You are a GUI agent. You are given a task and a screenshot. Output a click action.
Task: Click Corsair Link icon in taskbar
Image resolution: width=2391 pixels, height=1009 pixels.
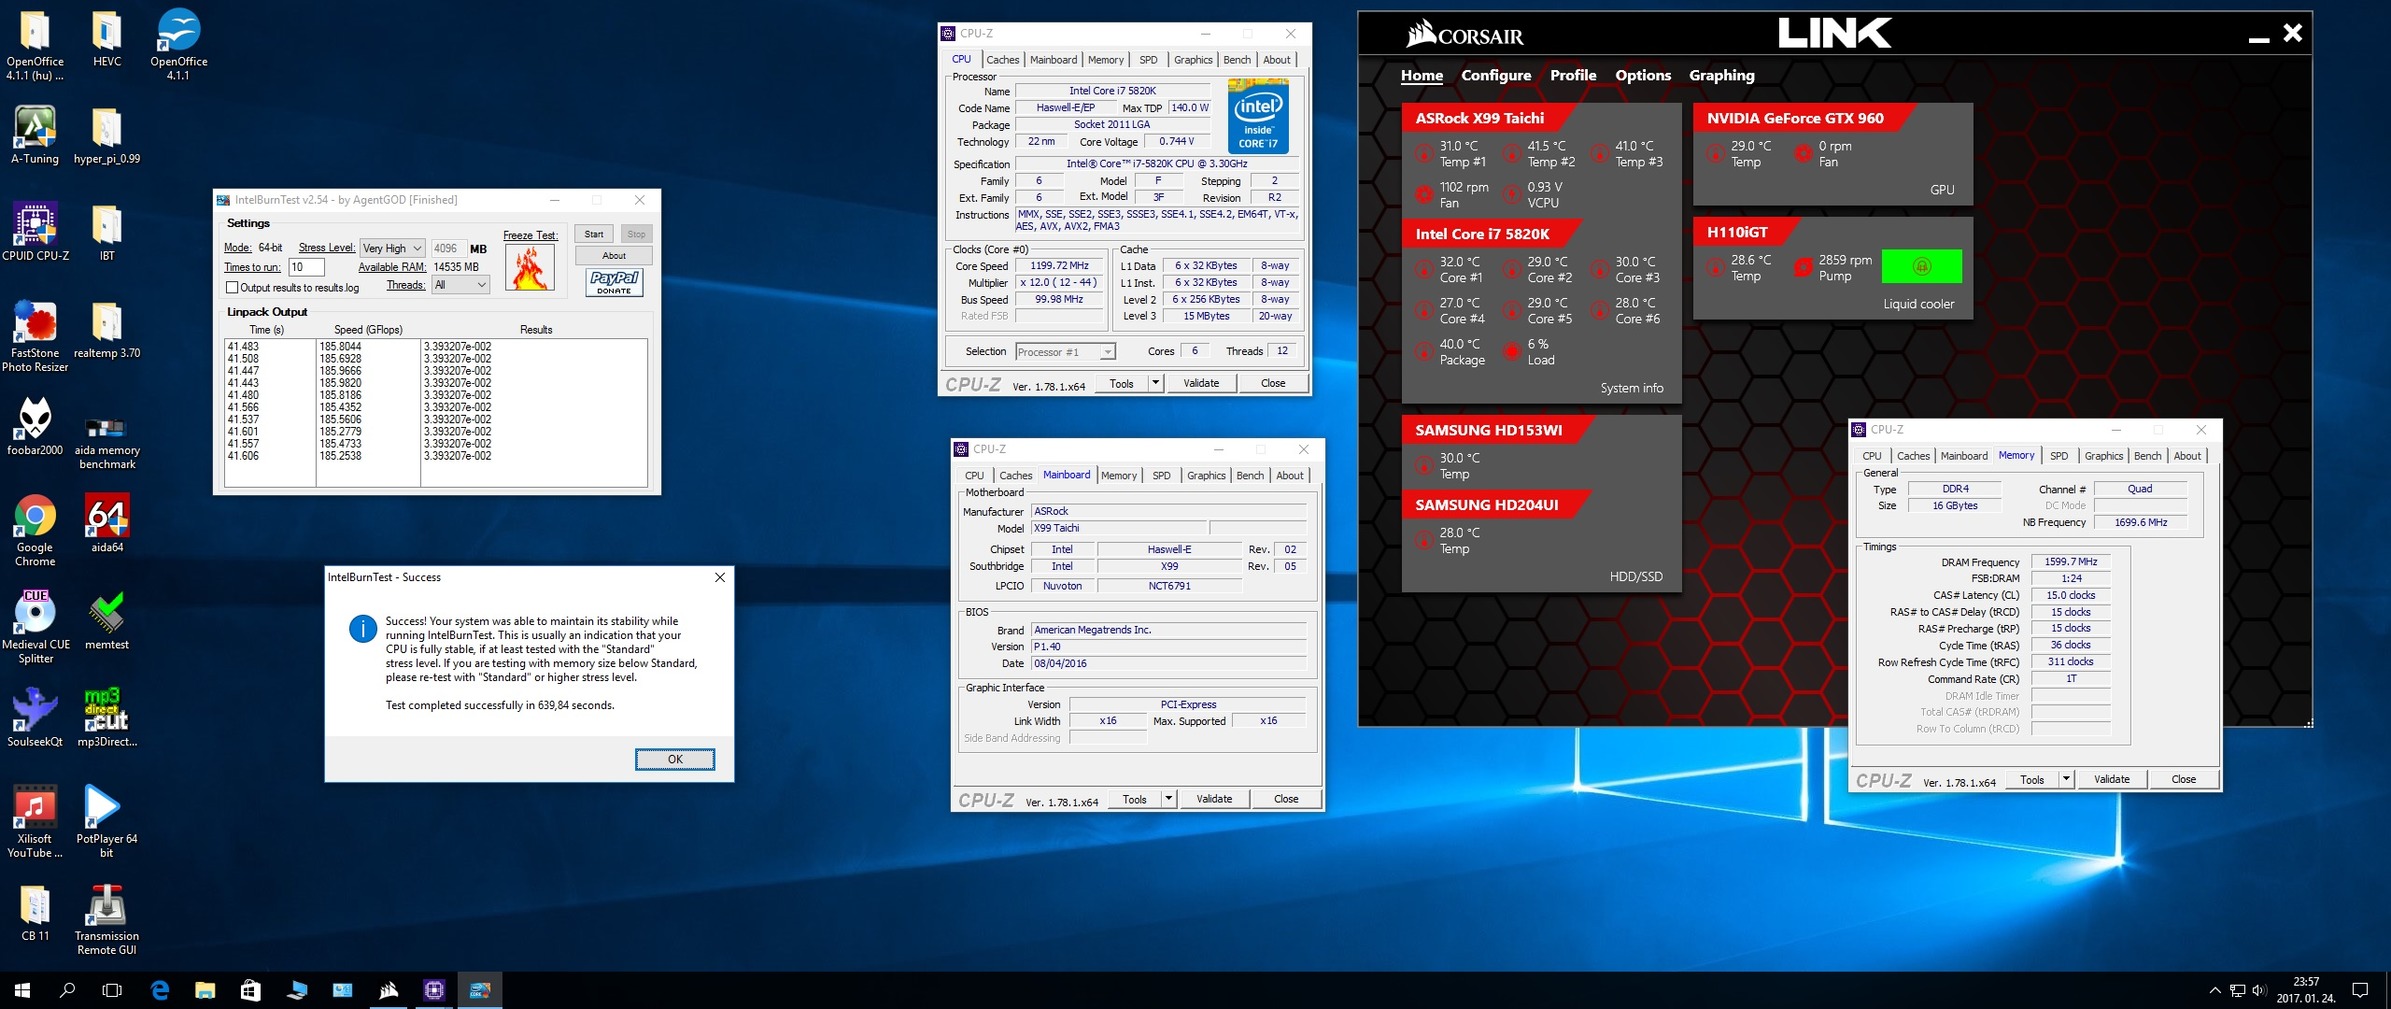tap(389, 990)
